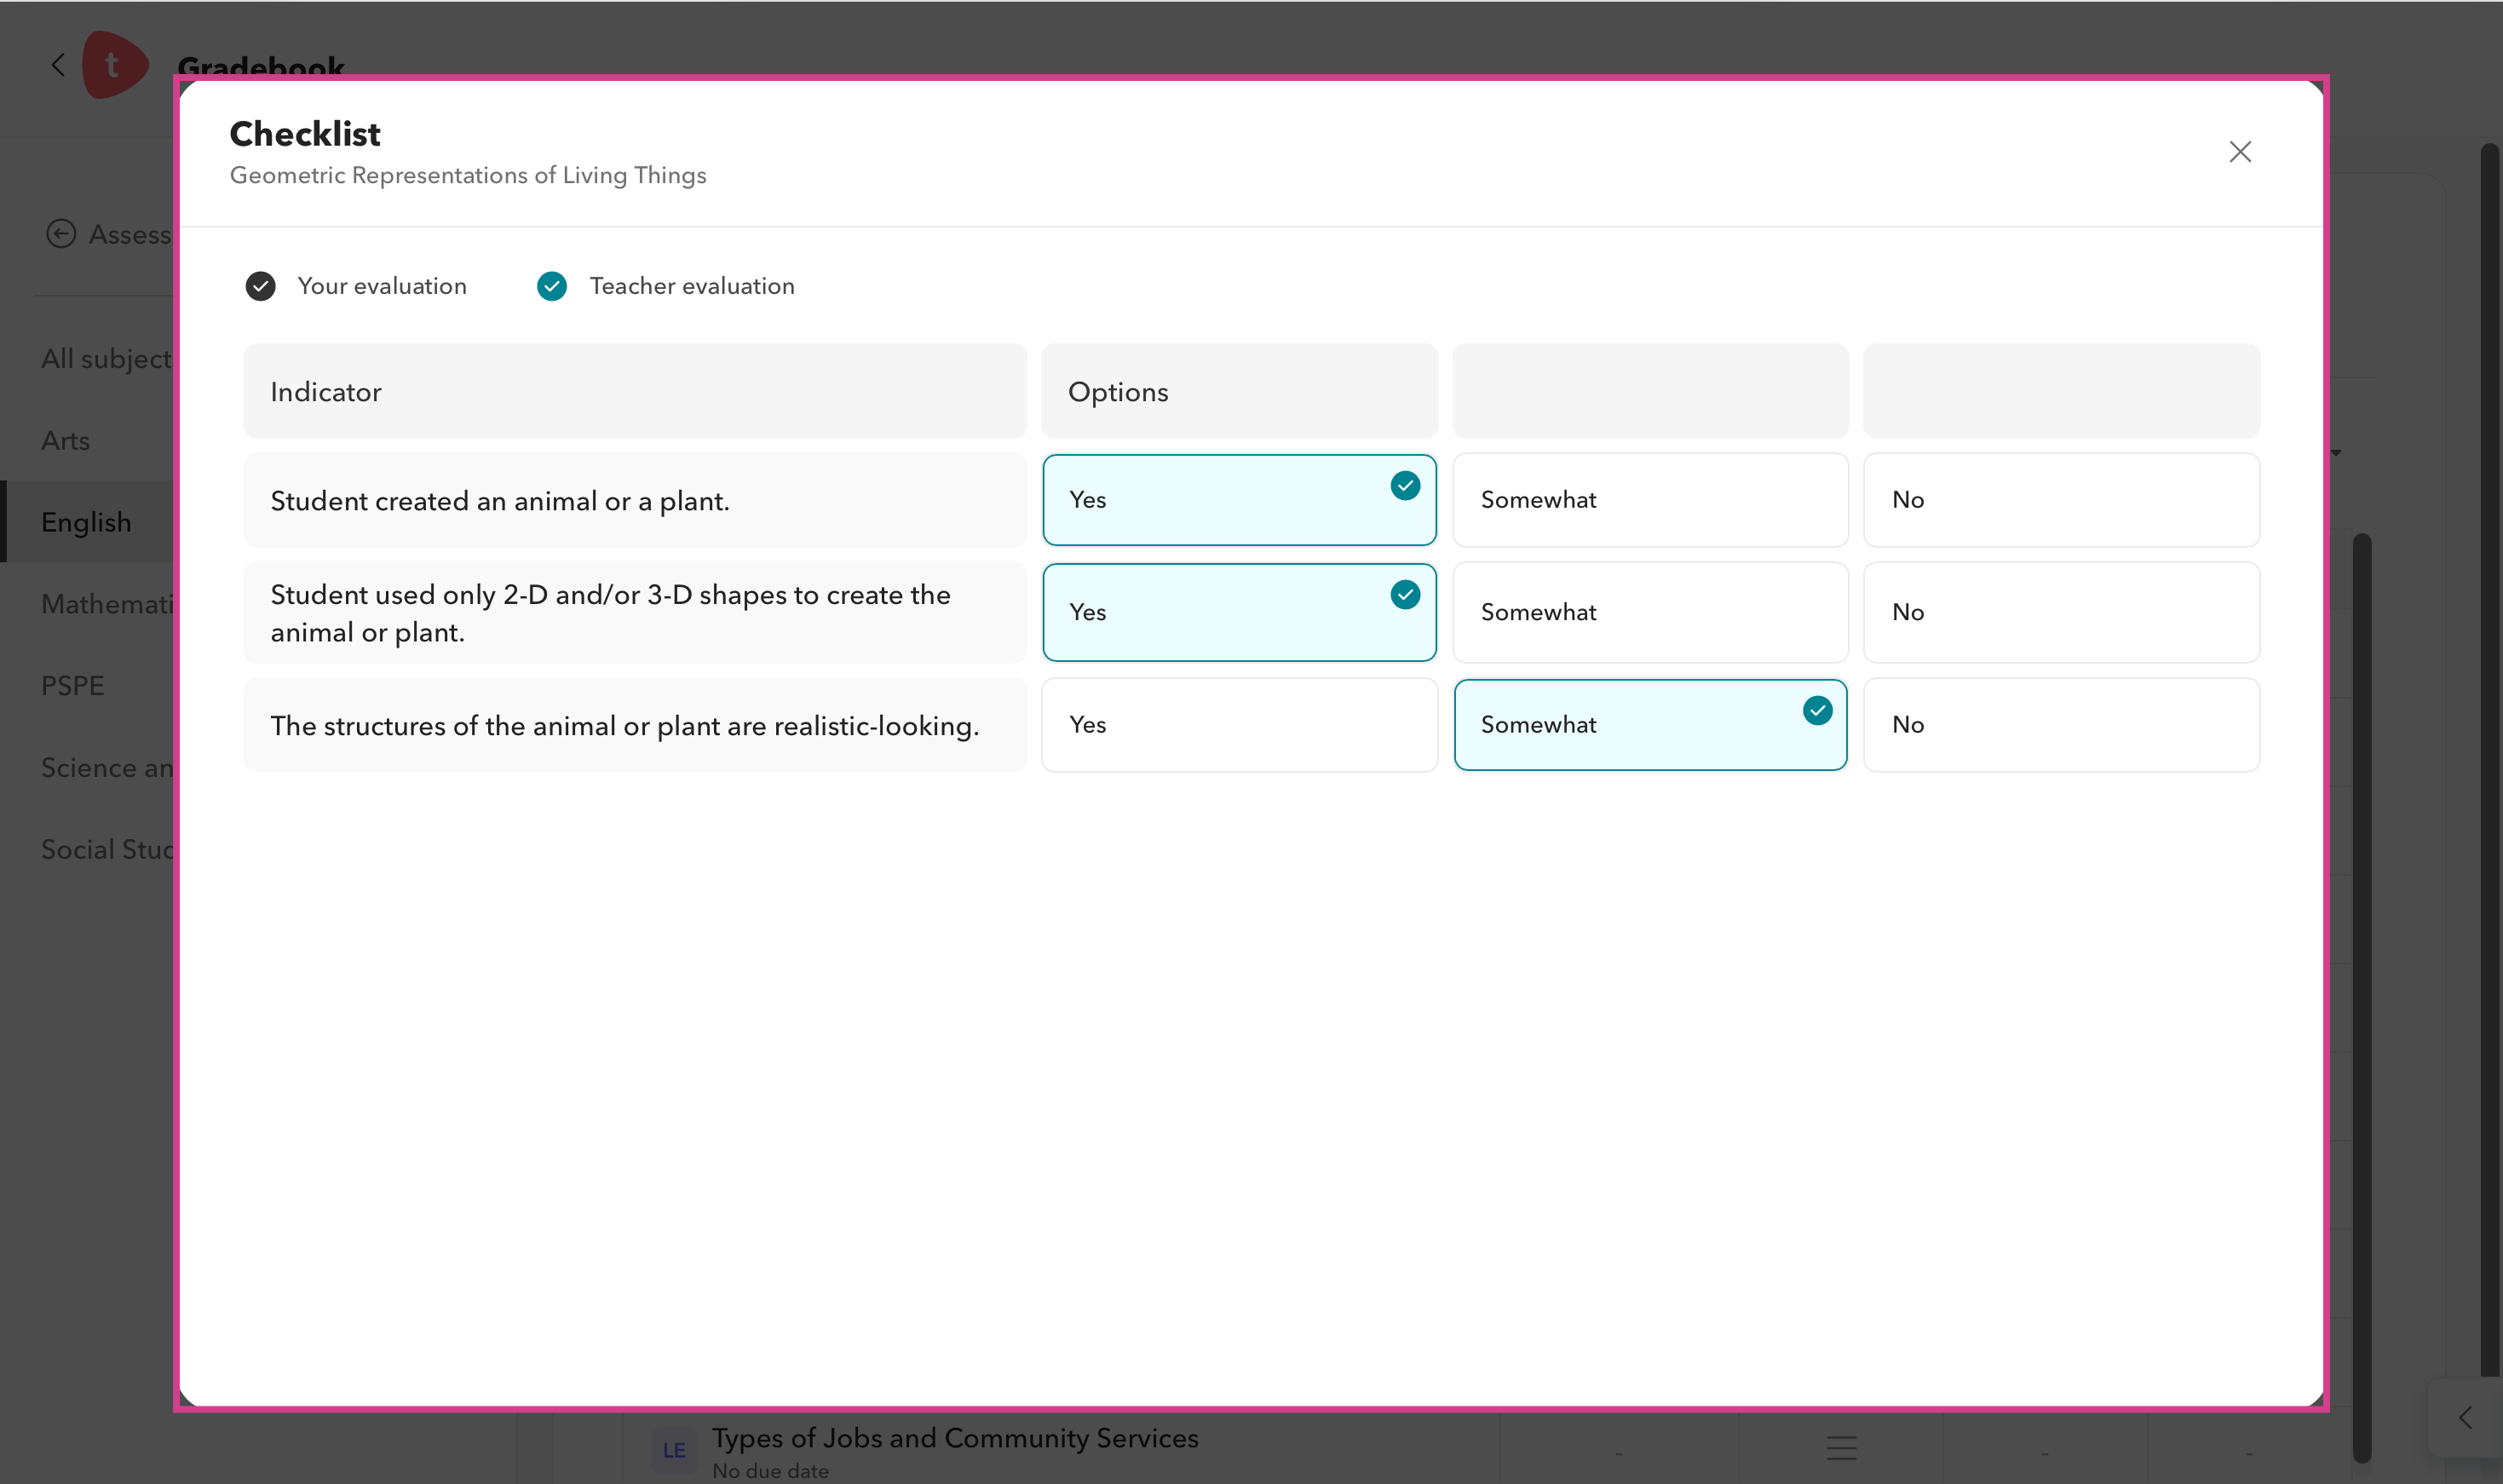Open Social Studies in the background sidebar
The height and width of the screenshot is (1484, 2503).
107,850
